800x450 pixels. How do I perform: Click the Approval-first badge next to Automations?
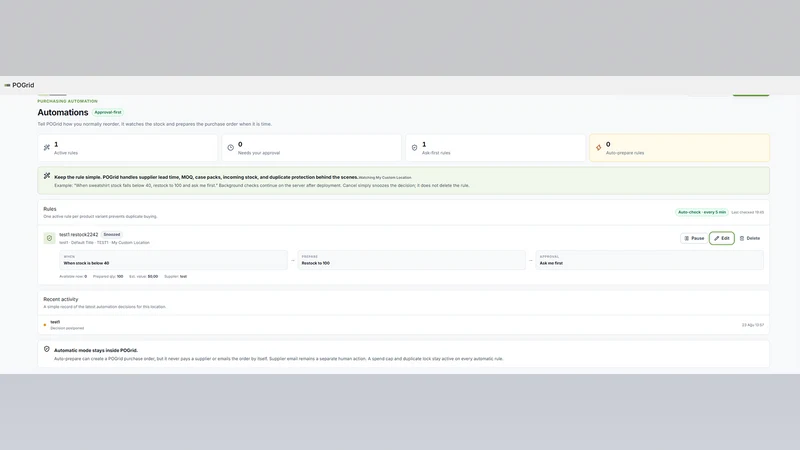click(108, 112)
